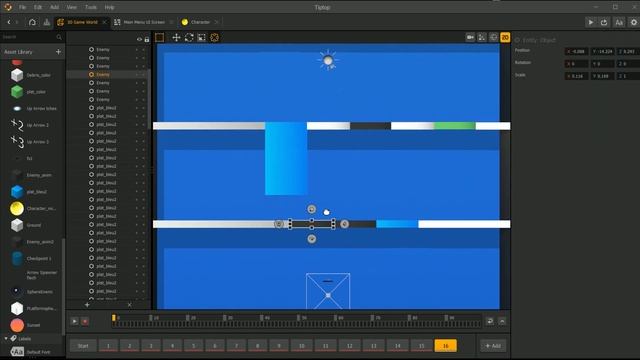Select the rectangle selection tool
640x360 pixels.
point(160,38)
